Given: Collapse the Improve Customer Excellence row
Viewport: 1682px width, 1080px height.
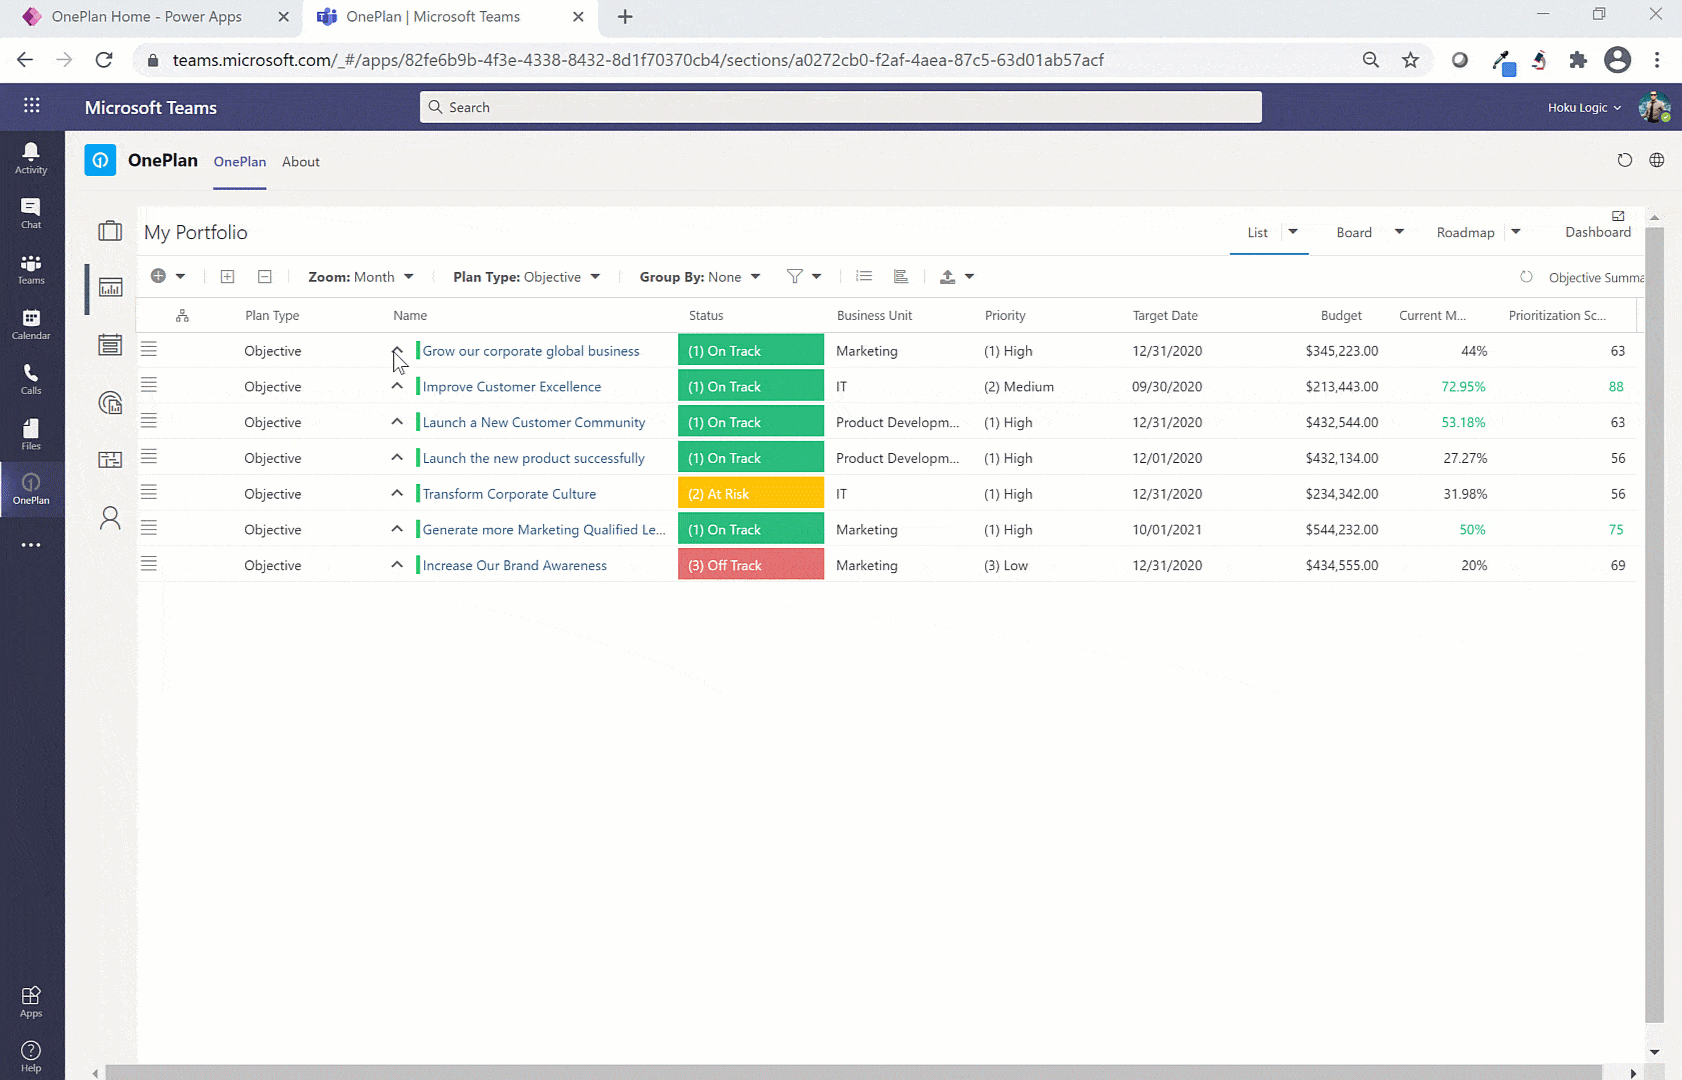Looking at the screenshot, I should coord(397,386).
